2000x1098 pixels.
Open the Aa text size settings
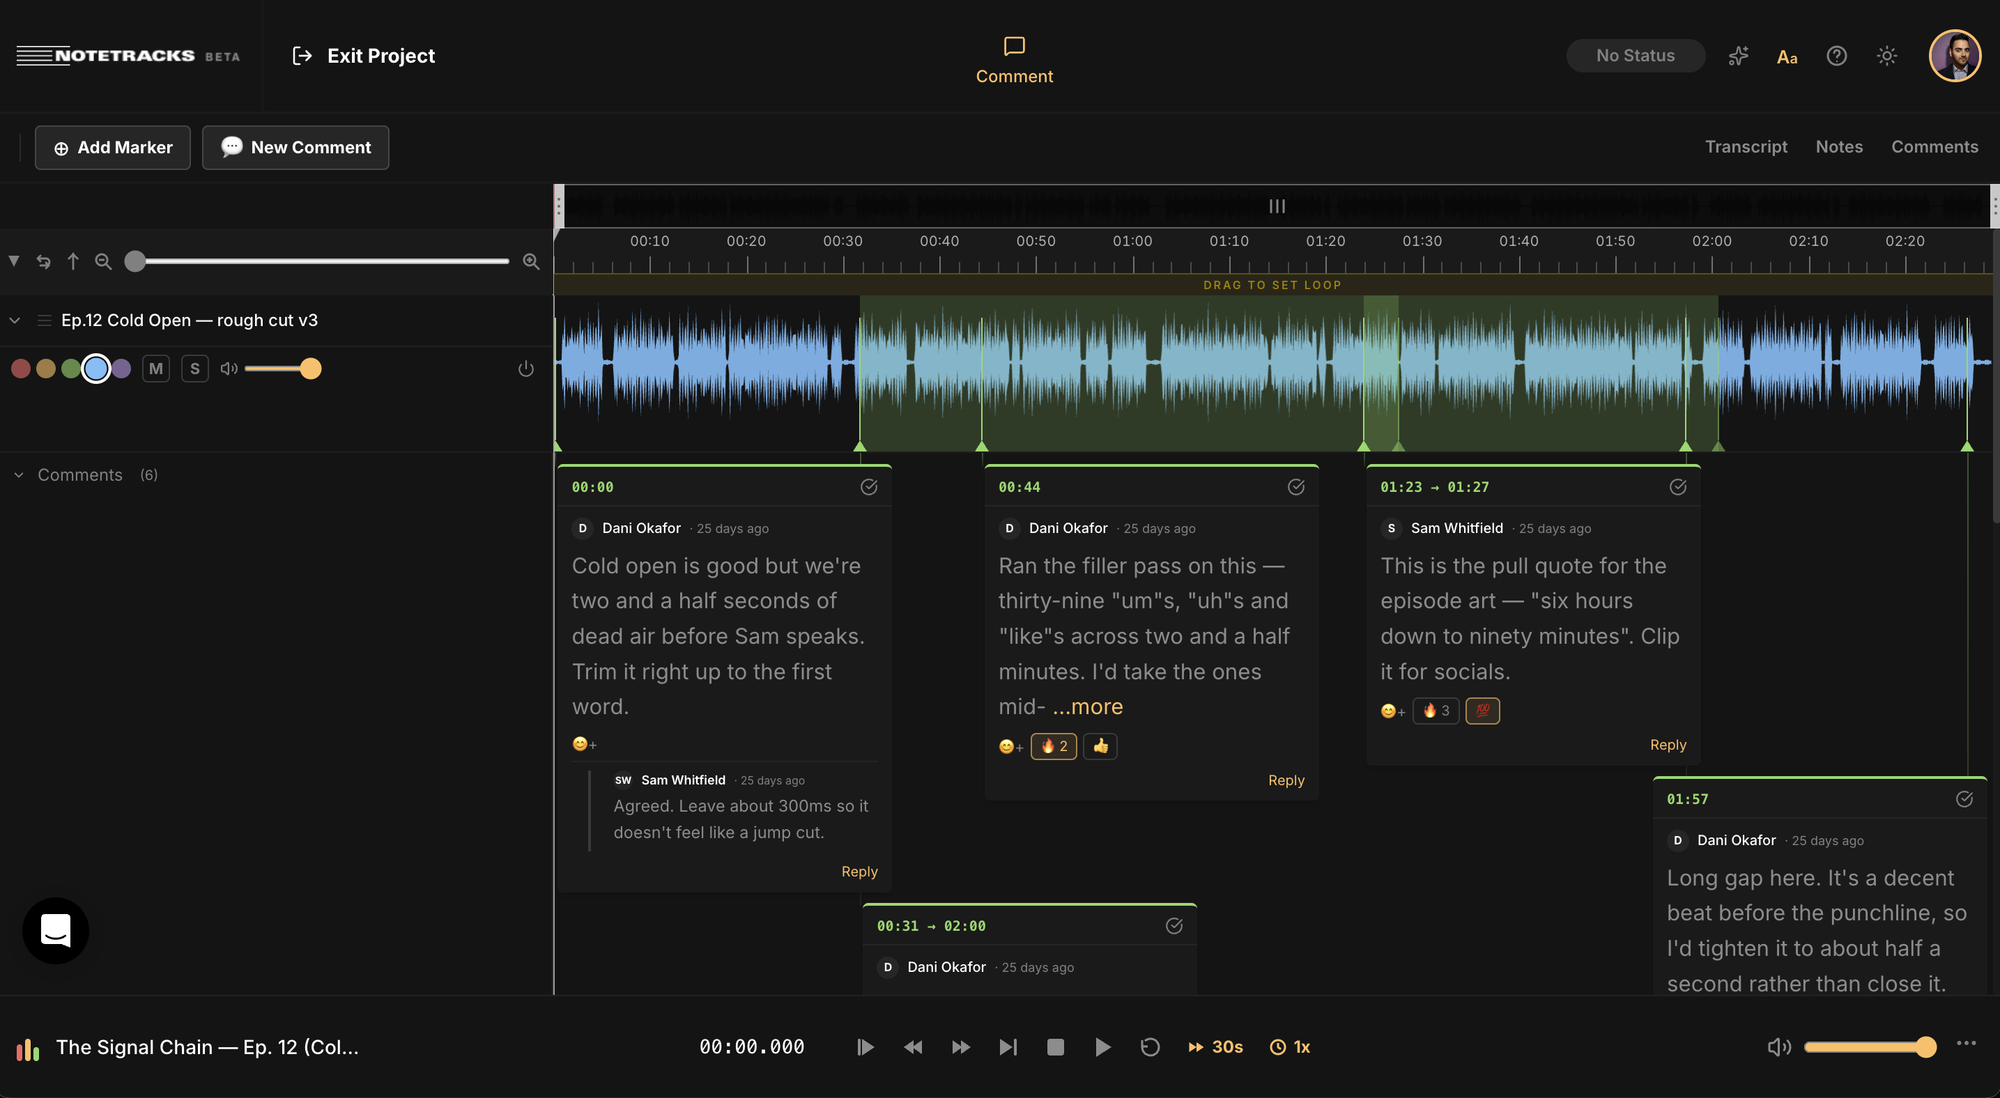[x=1787, y=57]
